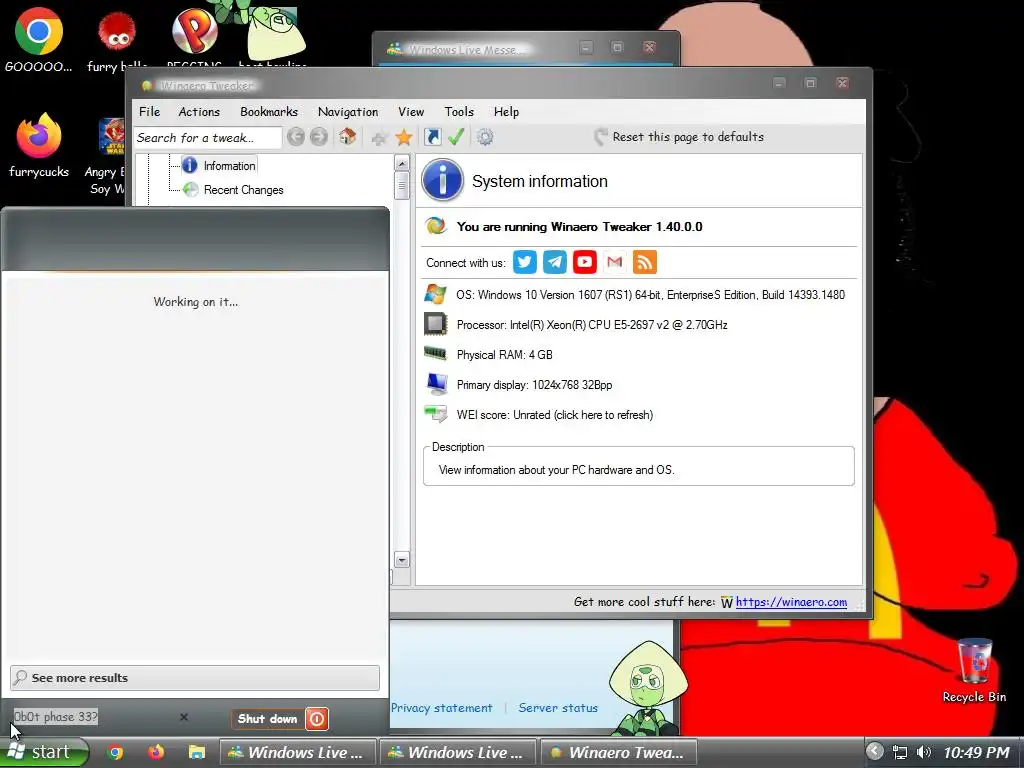Screen dimensions: 1024x768
Task: Open the Actions menu
Action: pos(199,112)
